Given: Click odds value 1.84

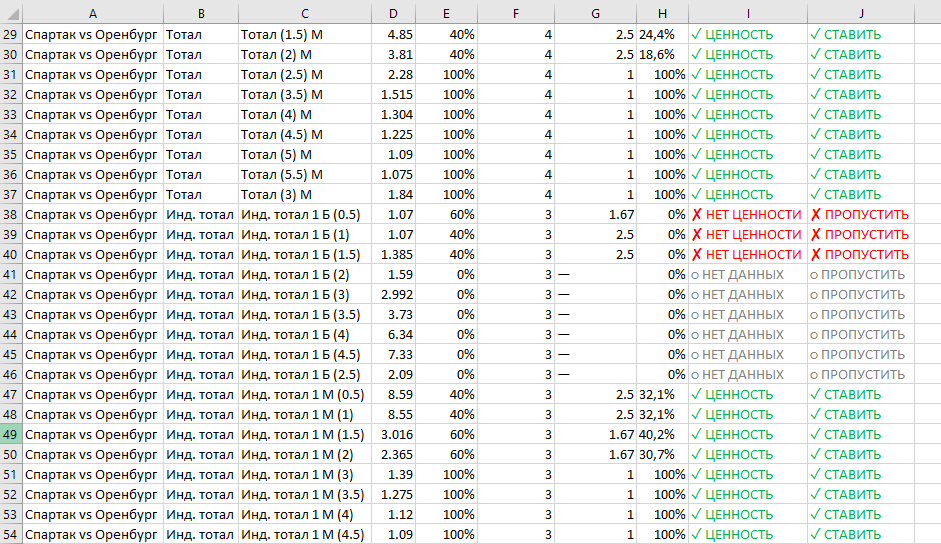Looking at the screenshot, I should (400, 195).
